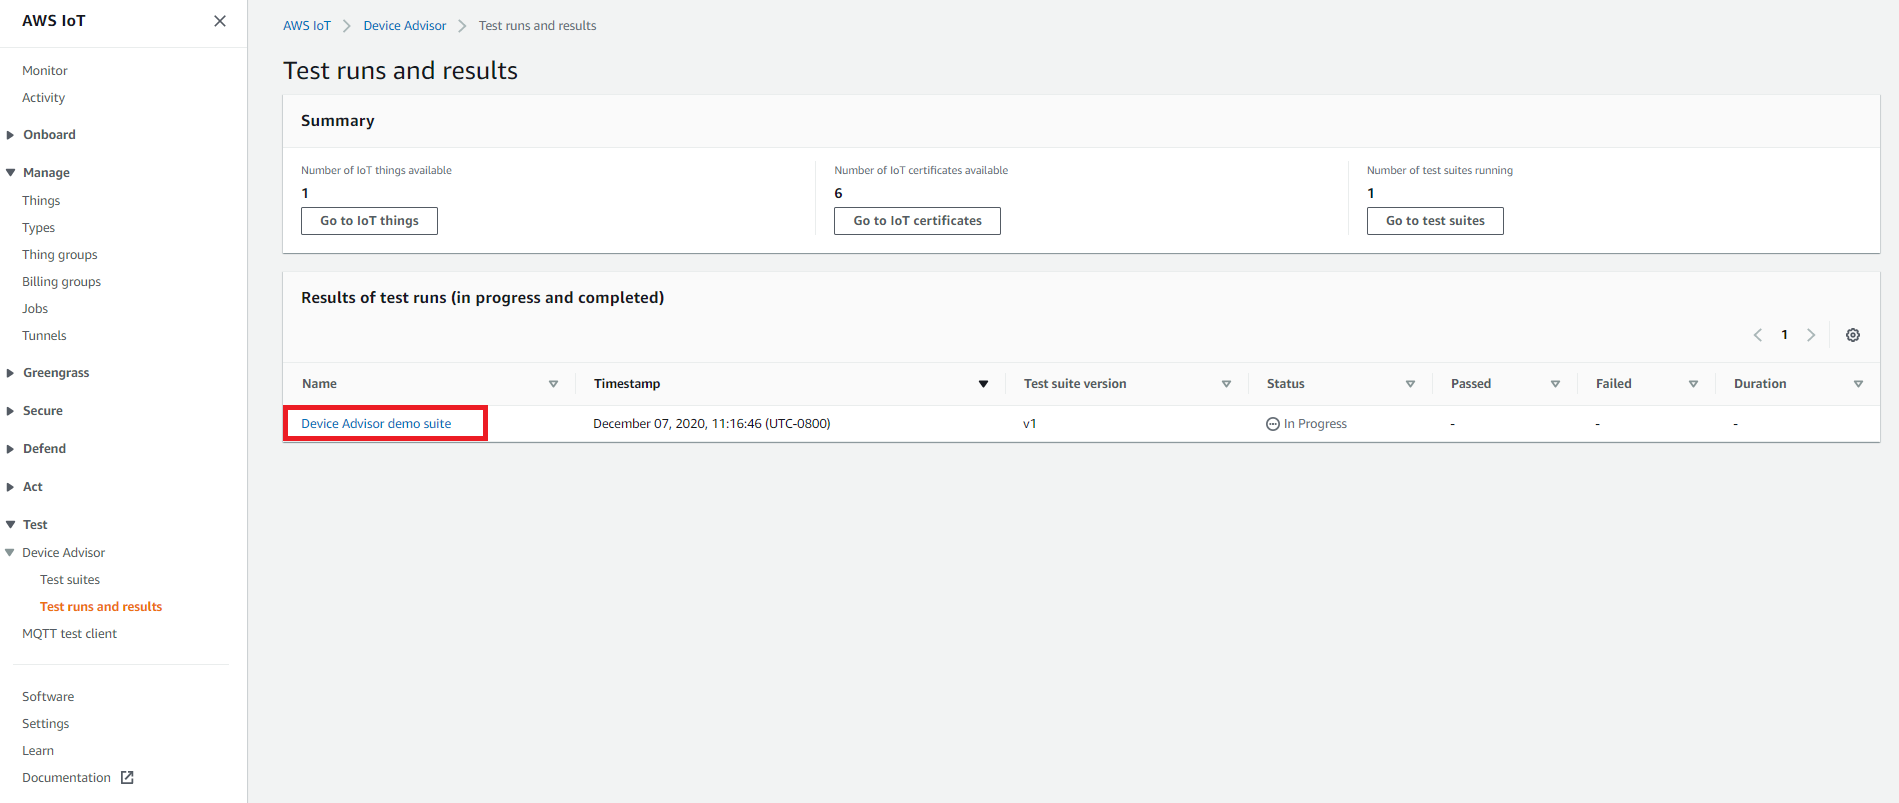Collapse the Device Advisor tree item
This screenshot has height=803, width=1899.
pyautogui.click(x=11, y=553)
